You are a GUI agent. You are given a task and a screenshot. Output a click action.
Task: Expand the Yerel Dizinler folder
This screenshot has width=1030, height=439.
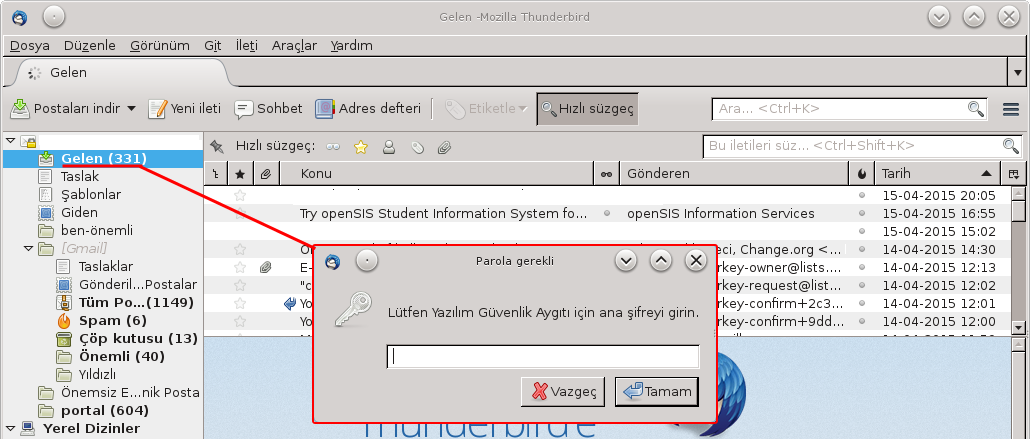click(x=10, y=429)
